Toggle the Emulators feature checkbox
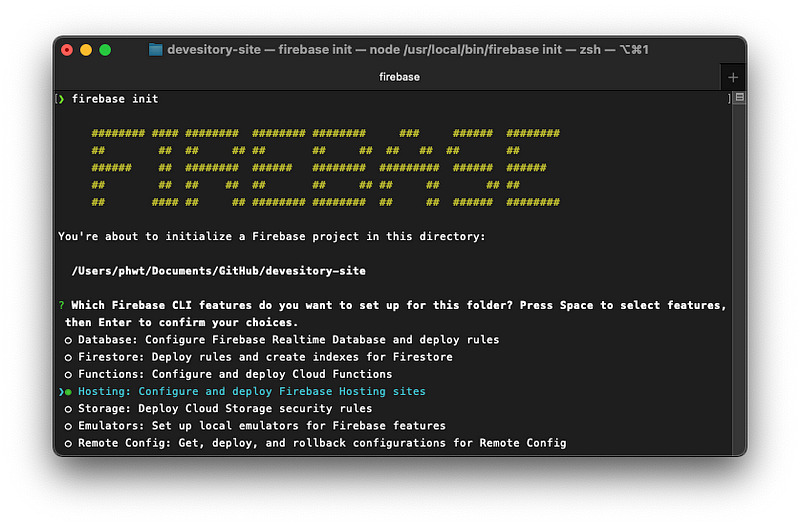 [x=68, y=426]
